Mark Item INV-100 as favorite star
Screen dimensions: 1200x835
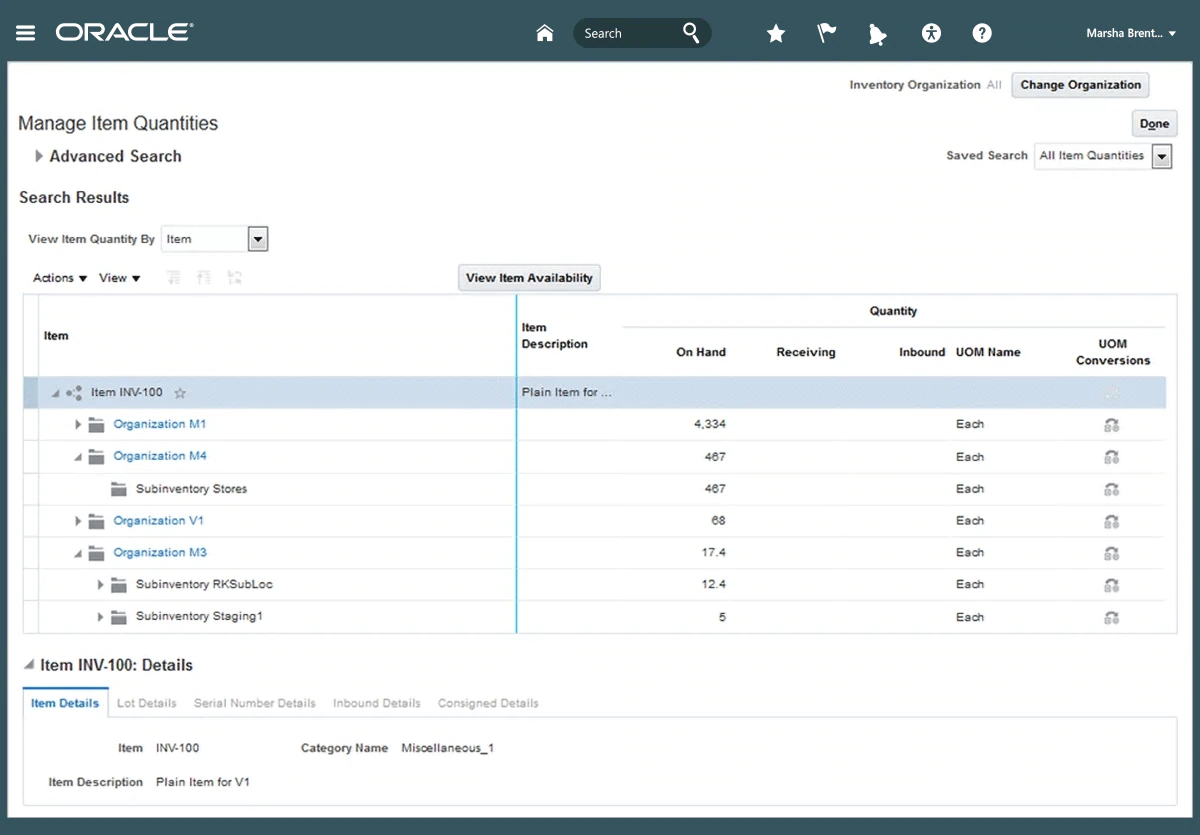tap(180, 393)
